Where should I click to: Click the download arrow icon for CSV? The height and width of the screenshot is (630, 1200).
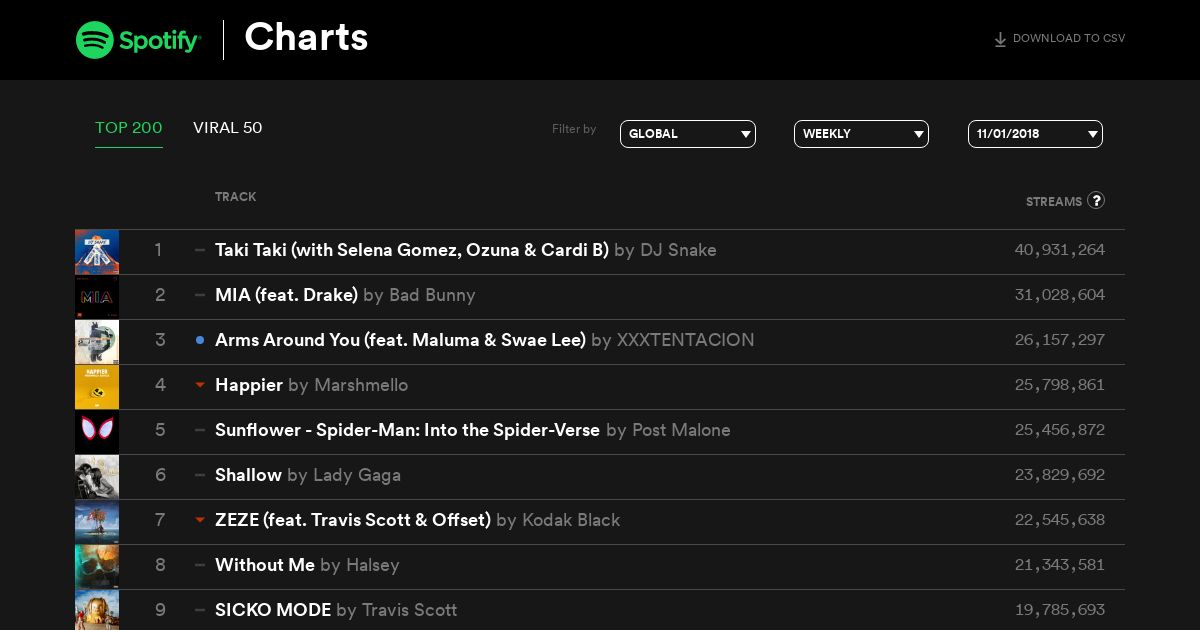coord(1000,39)
